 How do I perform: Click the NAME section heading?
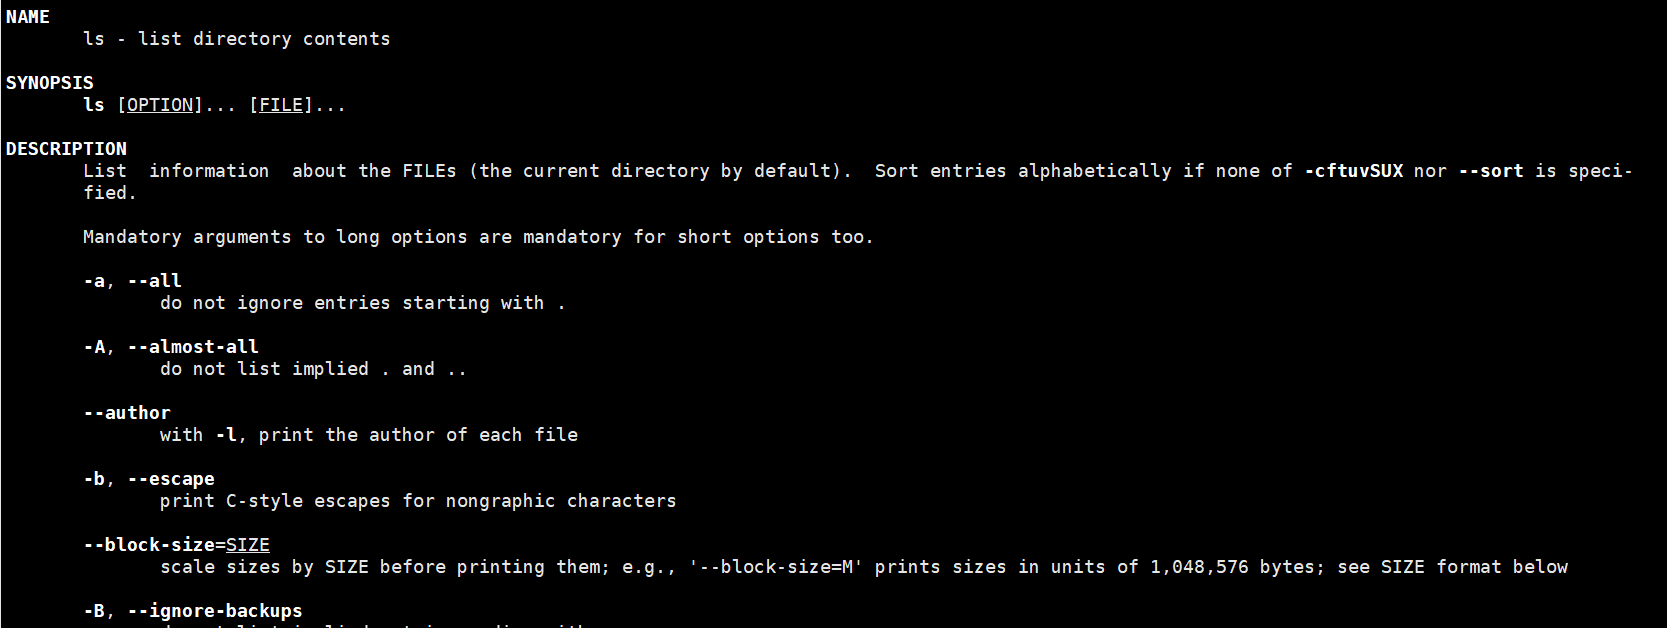tap(28, 17)
